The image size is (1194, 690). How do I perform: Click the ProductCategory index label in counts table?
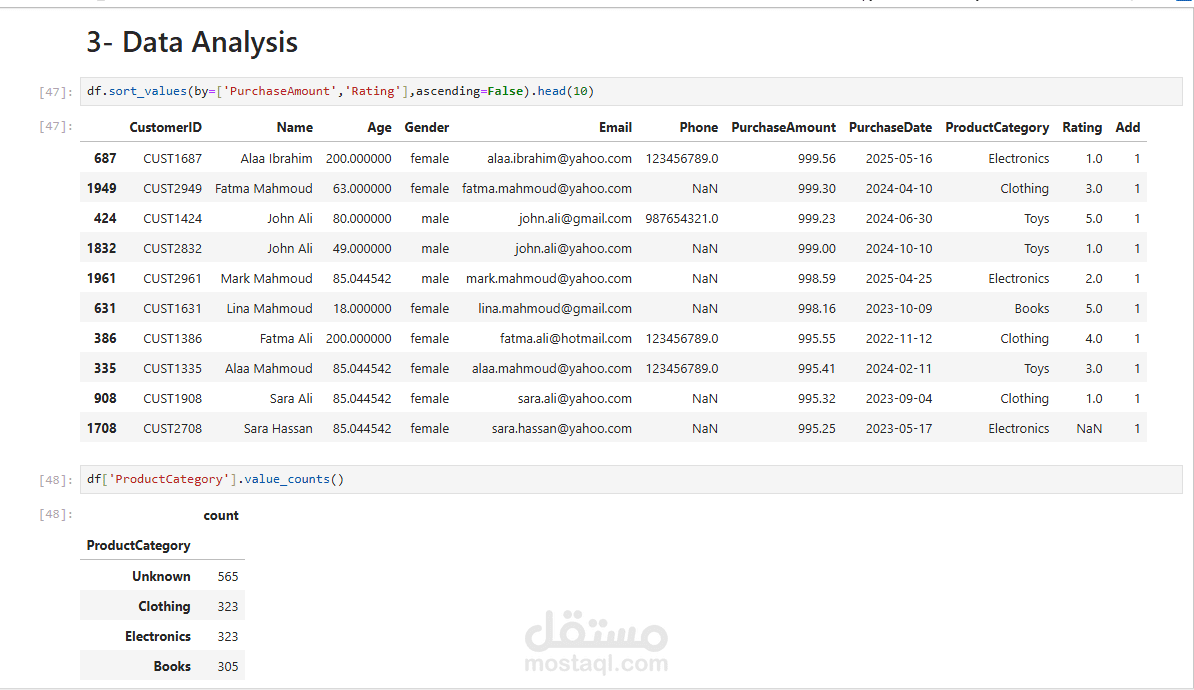139,545
